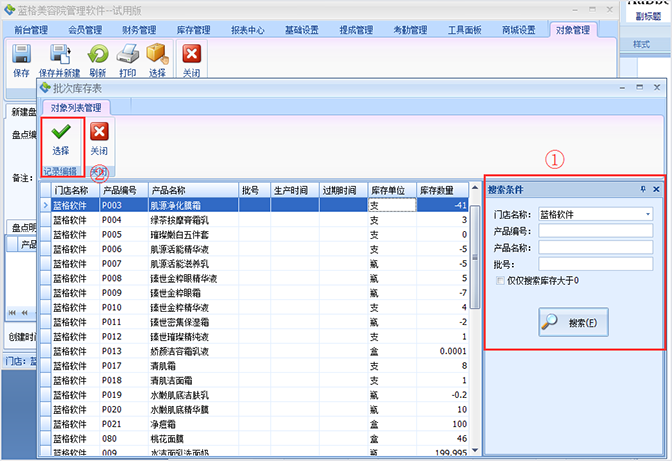Sort by 过期时间 column header

point(344,190)
